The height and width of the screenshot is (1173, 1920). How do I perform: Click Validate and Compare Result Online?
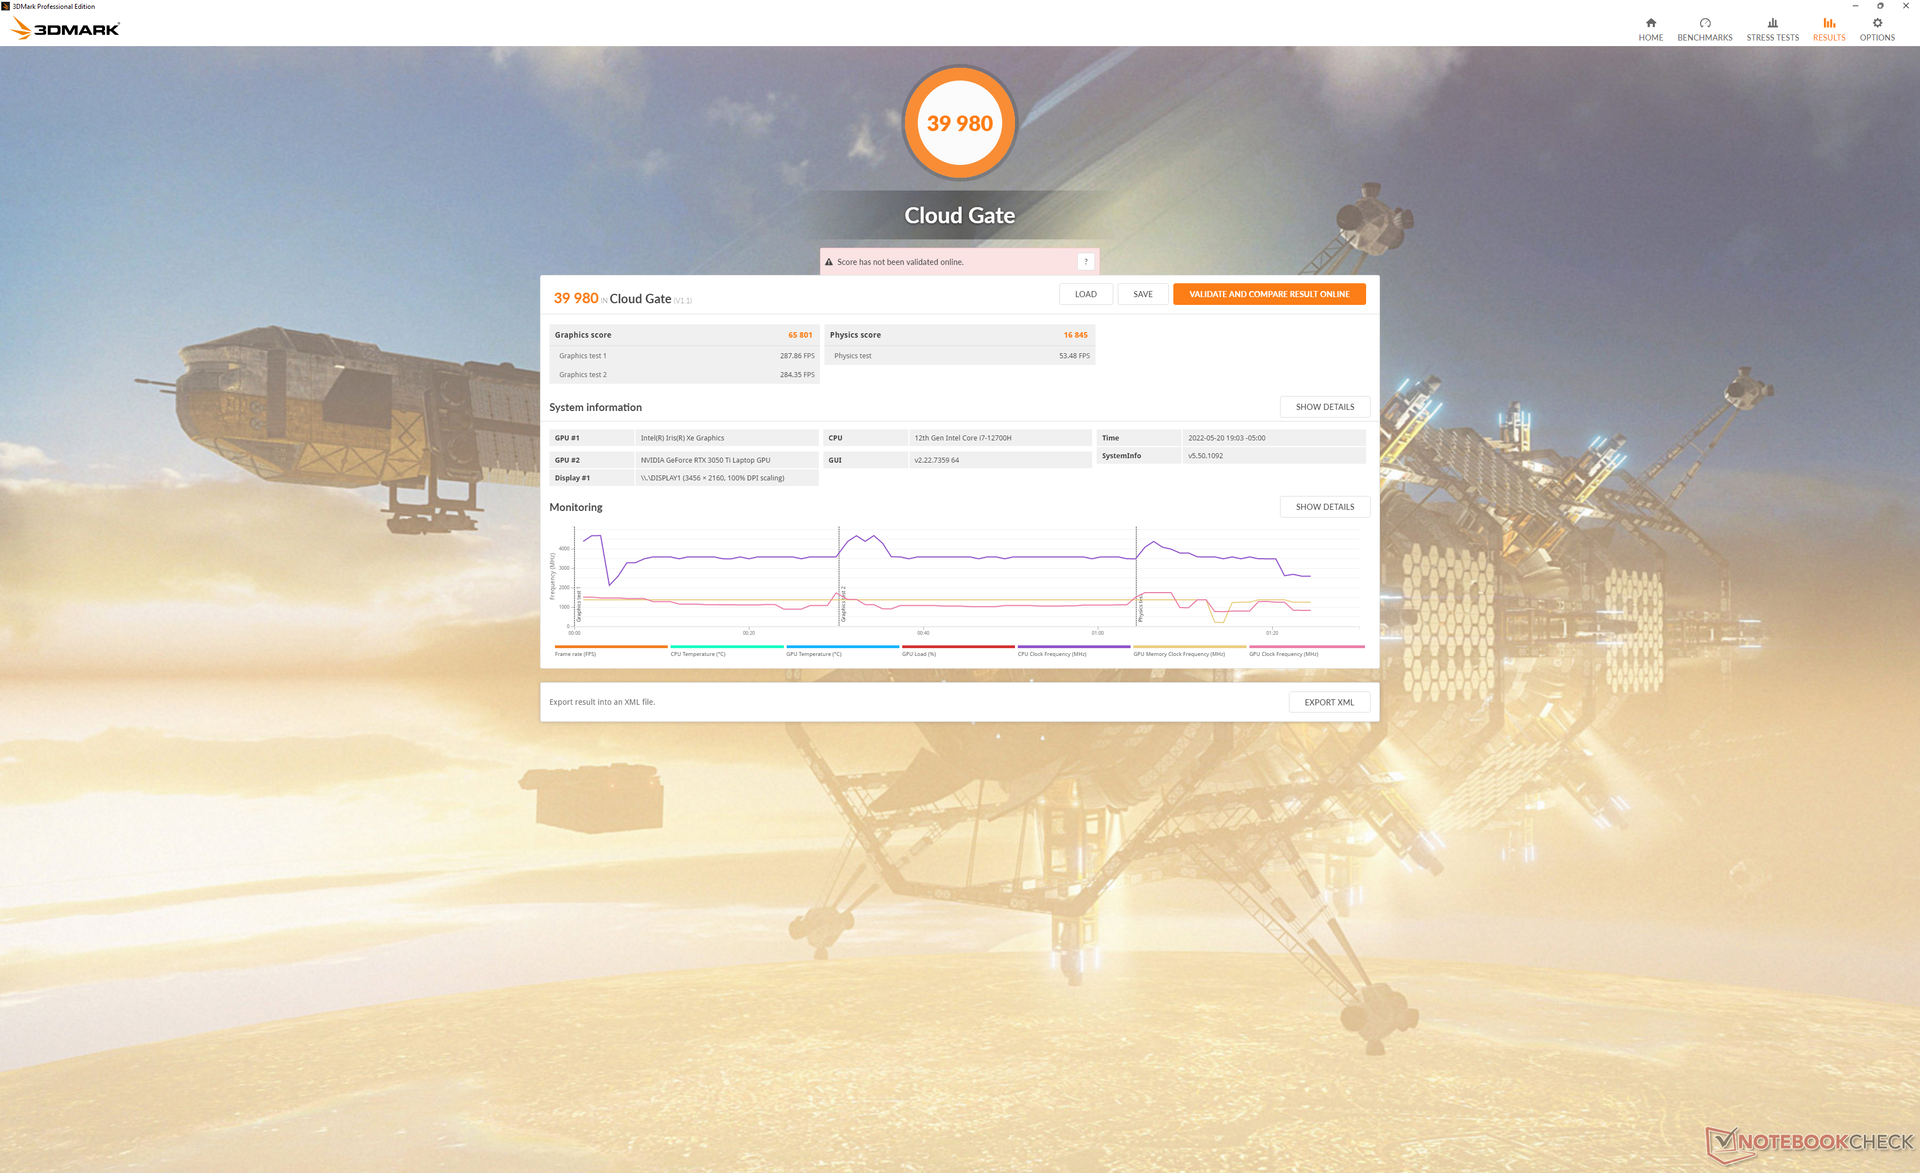tap(1268, 294)
